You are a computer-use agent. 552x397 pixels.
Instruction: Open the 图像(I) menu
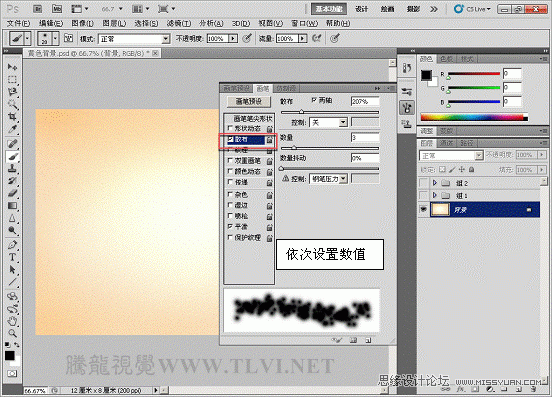point(82,23)
